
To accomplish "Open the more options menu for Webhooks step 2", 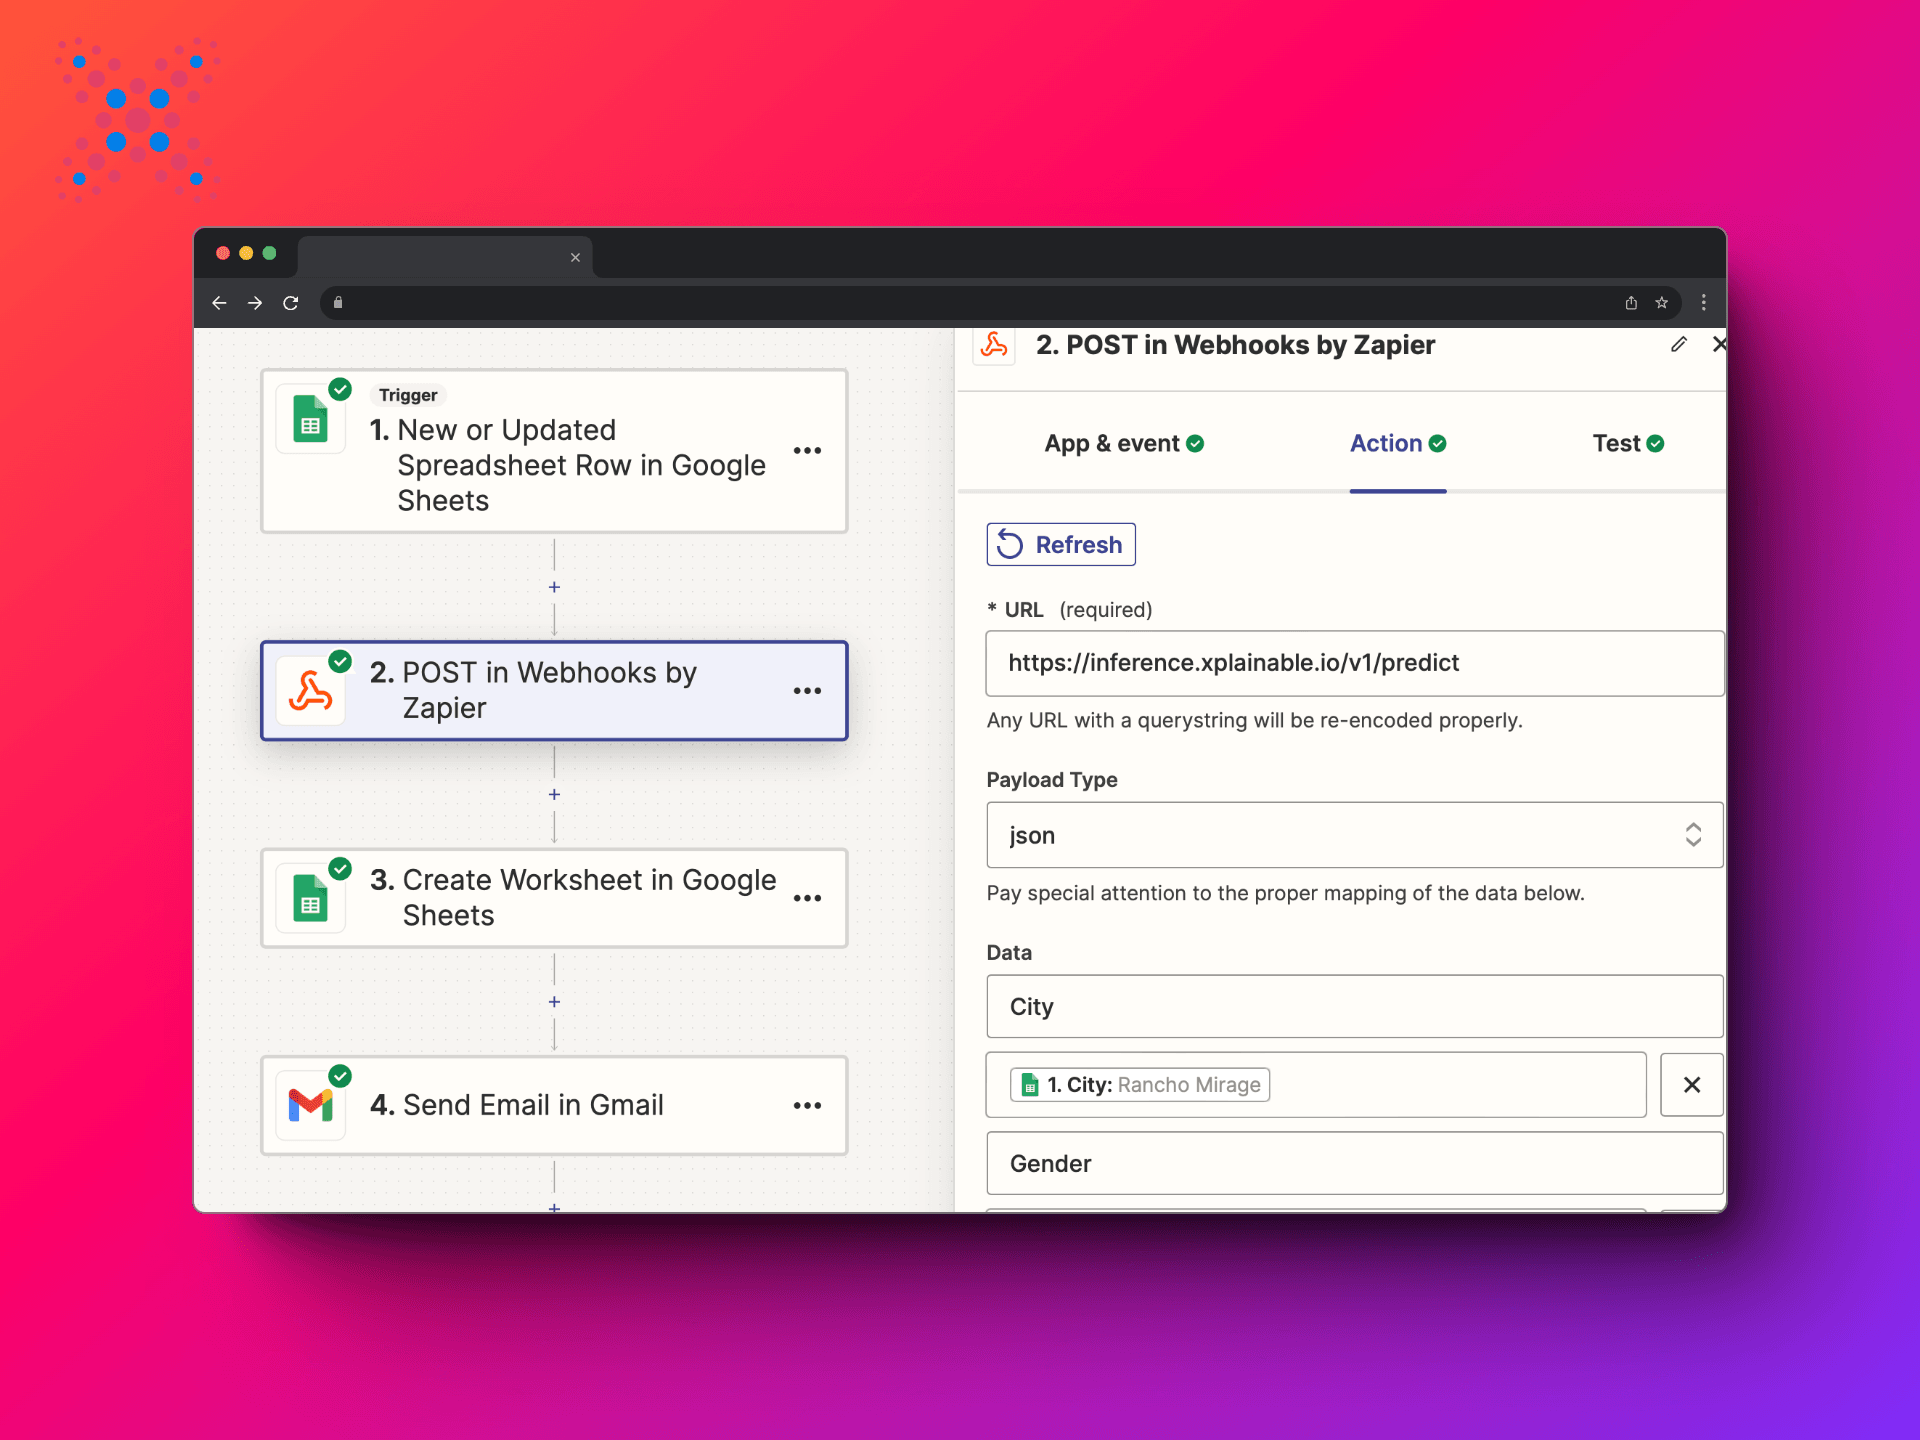I will click(808, 691).
